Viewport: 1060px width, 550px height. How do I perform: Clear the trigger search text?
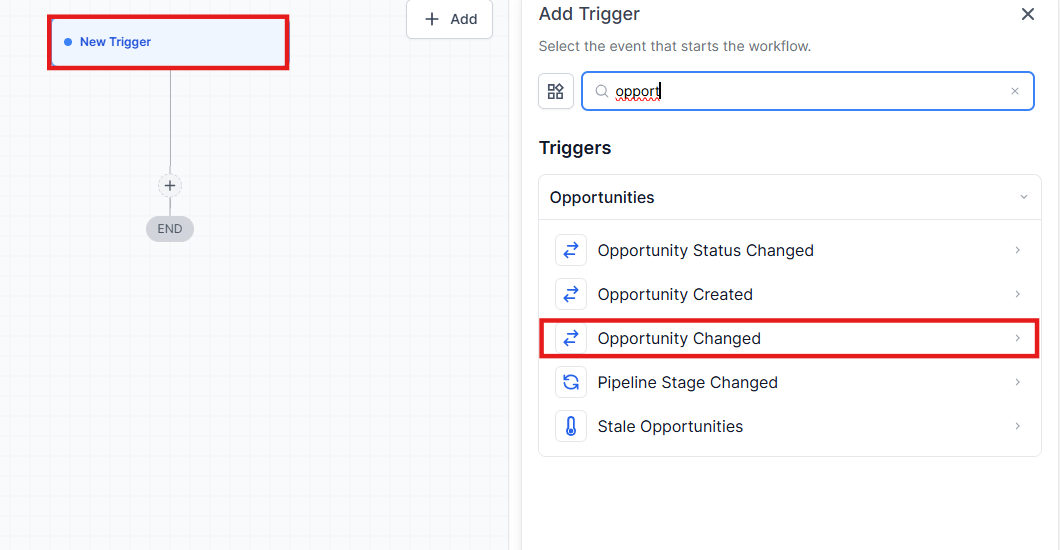click(x=1015, y=91)
